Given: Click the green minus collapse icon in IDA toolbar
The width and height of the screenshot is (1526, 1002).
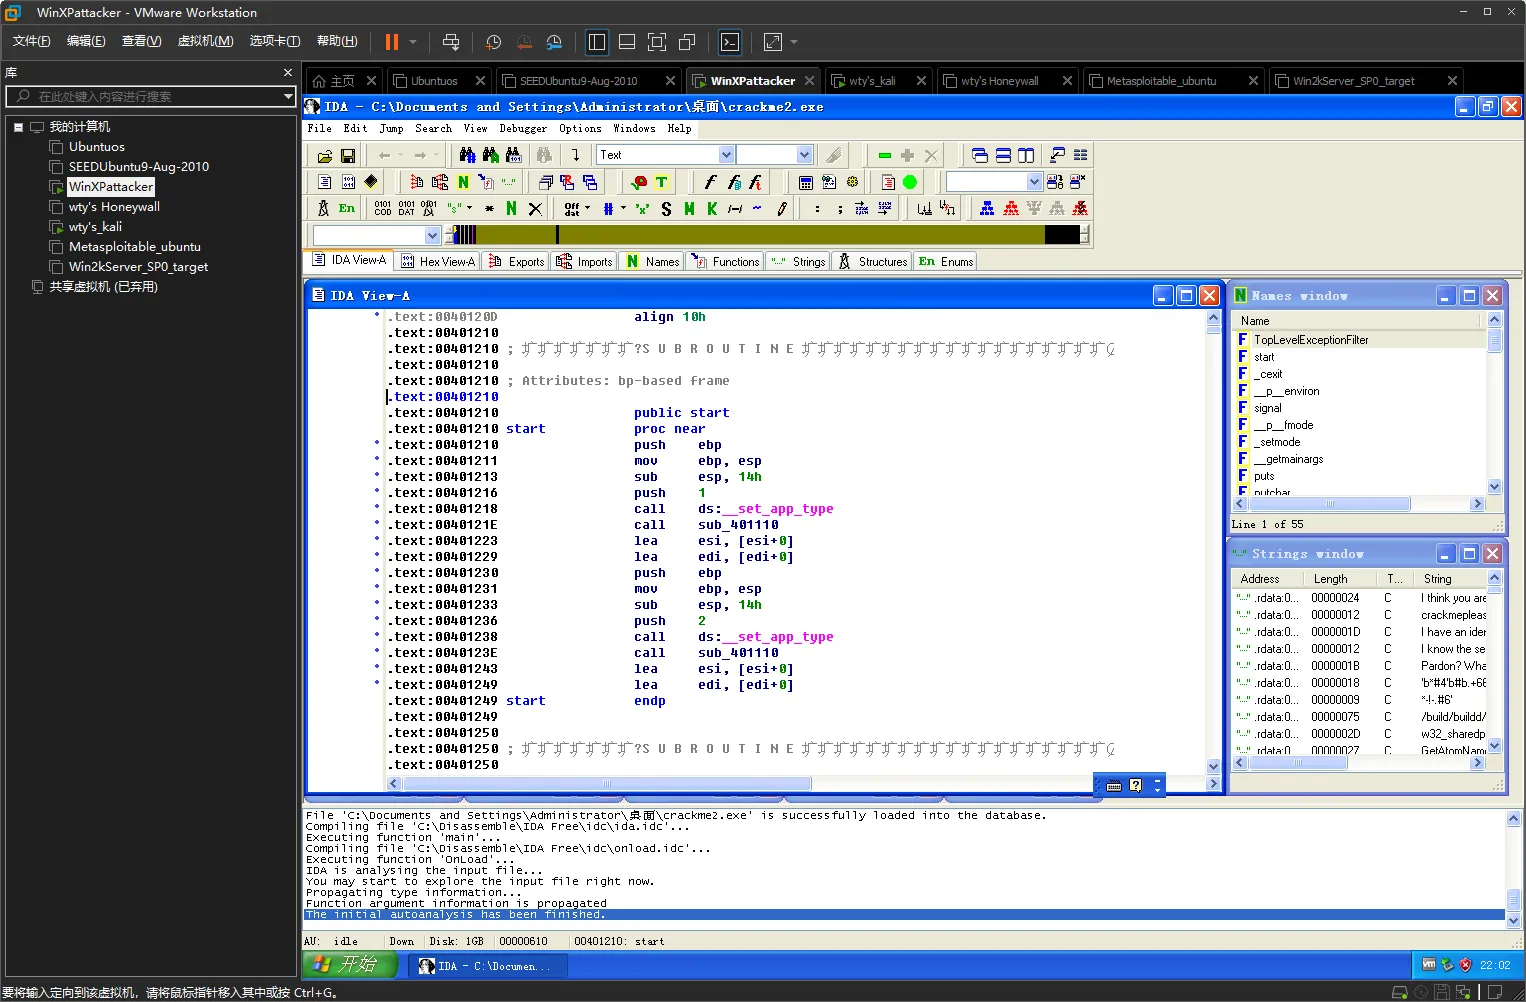Looking at the screenshot, I should click(885, 155).
